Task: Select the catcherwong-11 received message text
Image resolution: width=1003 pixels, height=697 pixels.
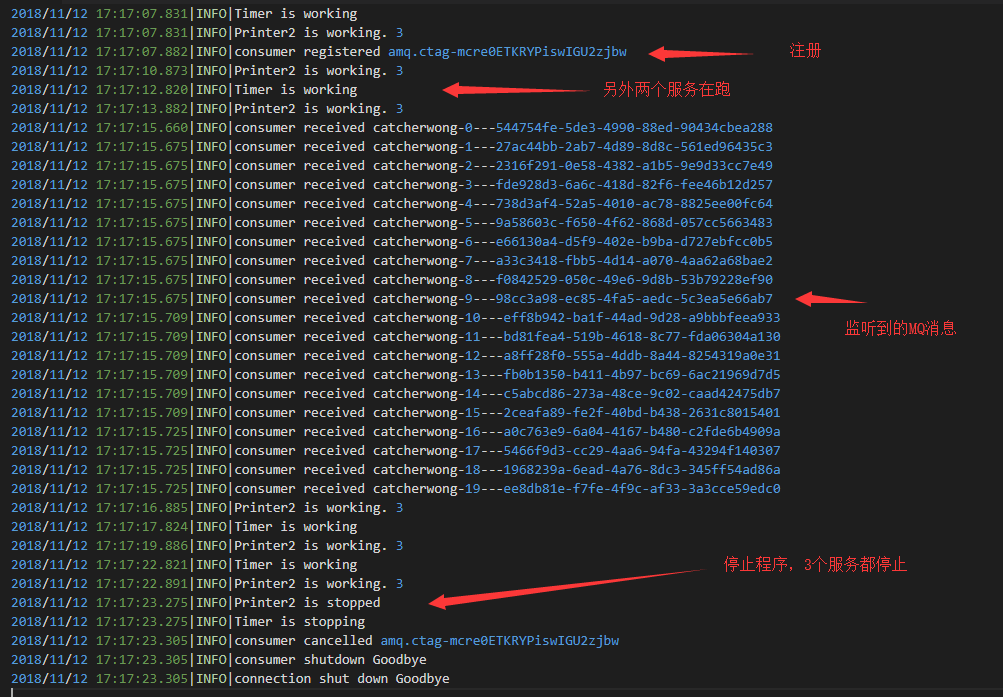Action: [x=507, y=337]
